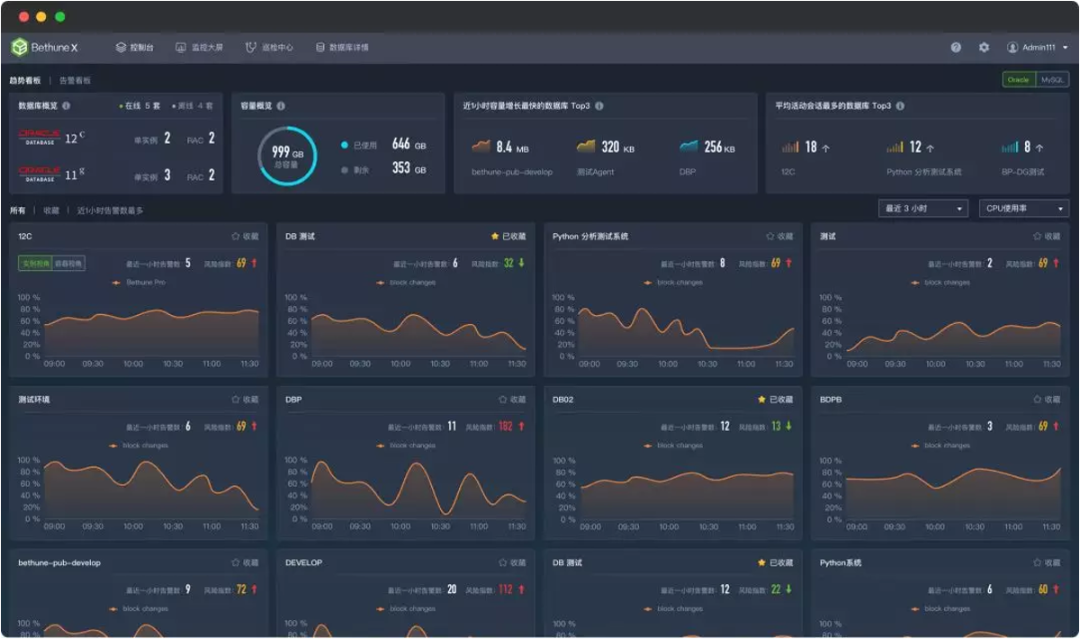Viewport: 1080px width, 639px height.
Task: Click the Oracle Database 12c logo
Action: click(x=40, y=137)
